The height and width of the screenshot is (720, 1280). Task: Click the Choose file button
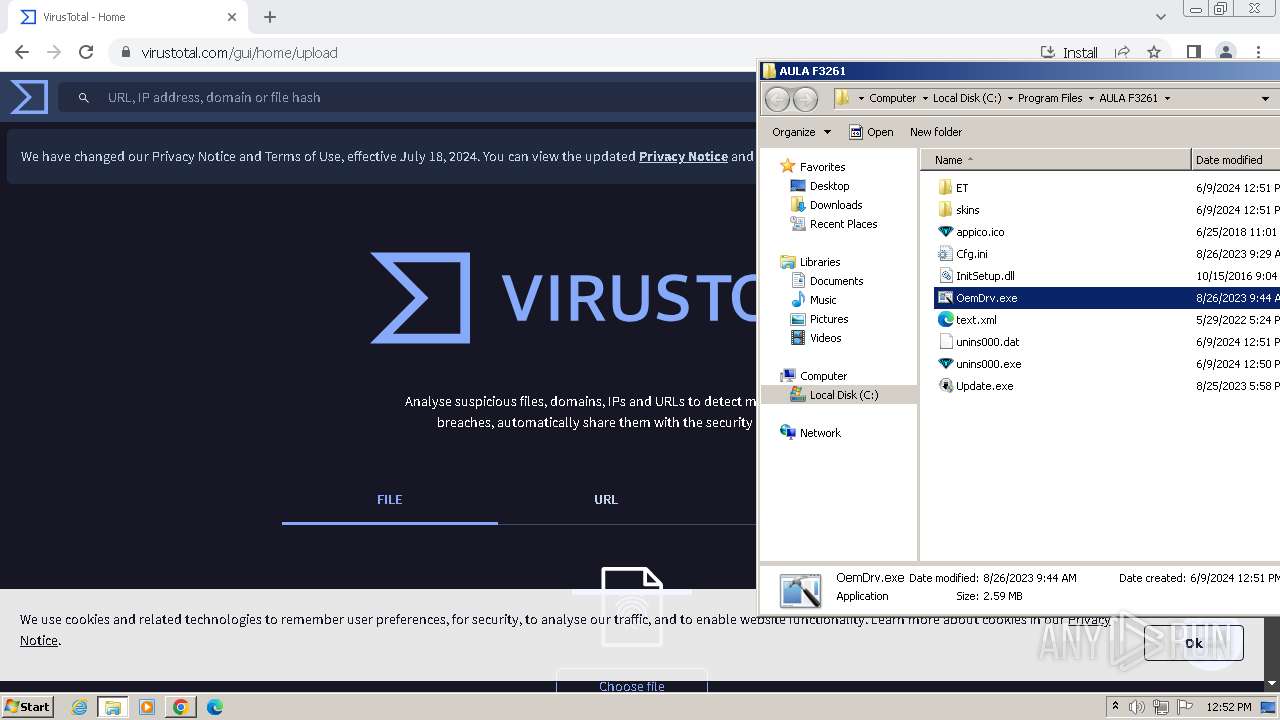(631, 686)
